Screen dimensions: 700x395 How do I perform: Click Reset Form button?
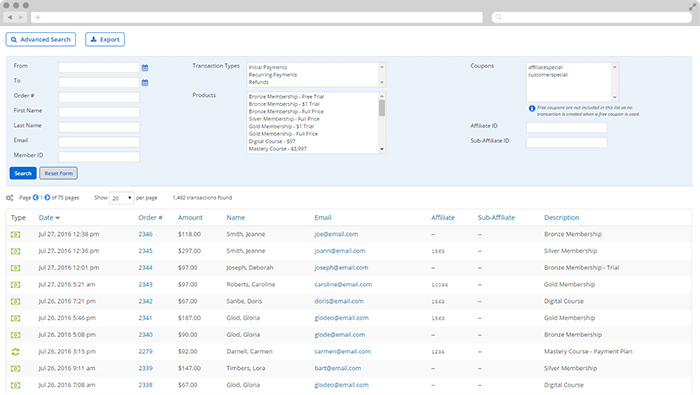coord(58,173)
